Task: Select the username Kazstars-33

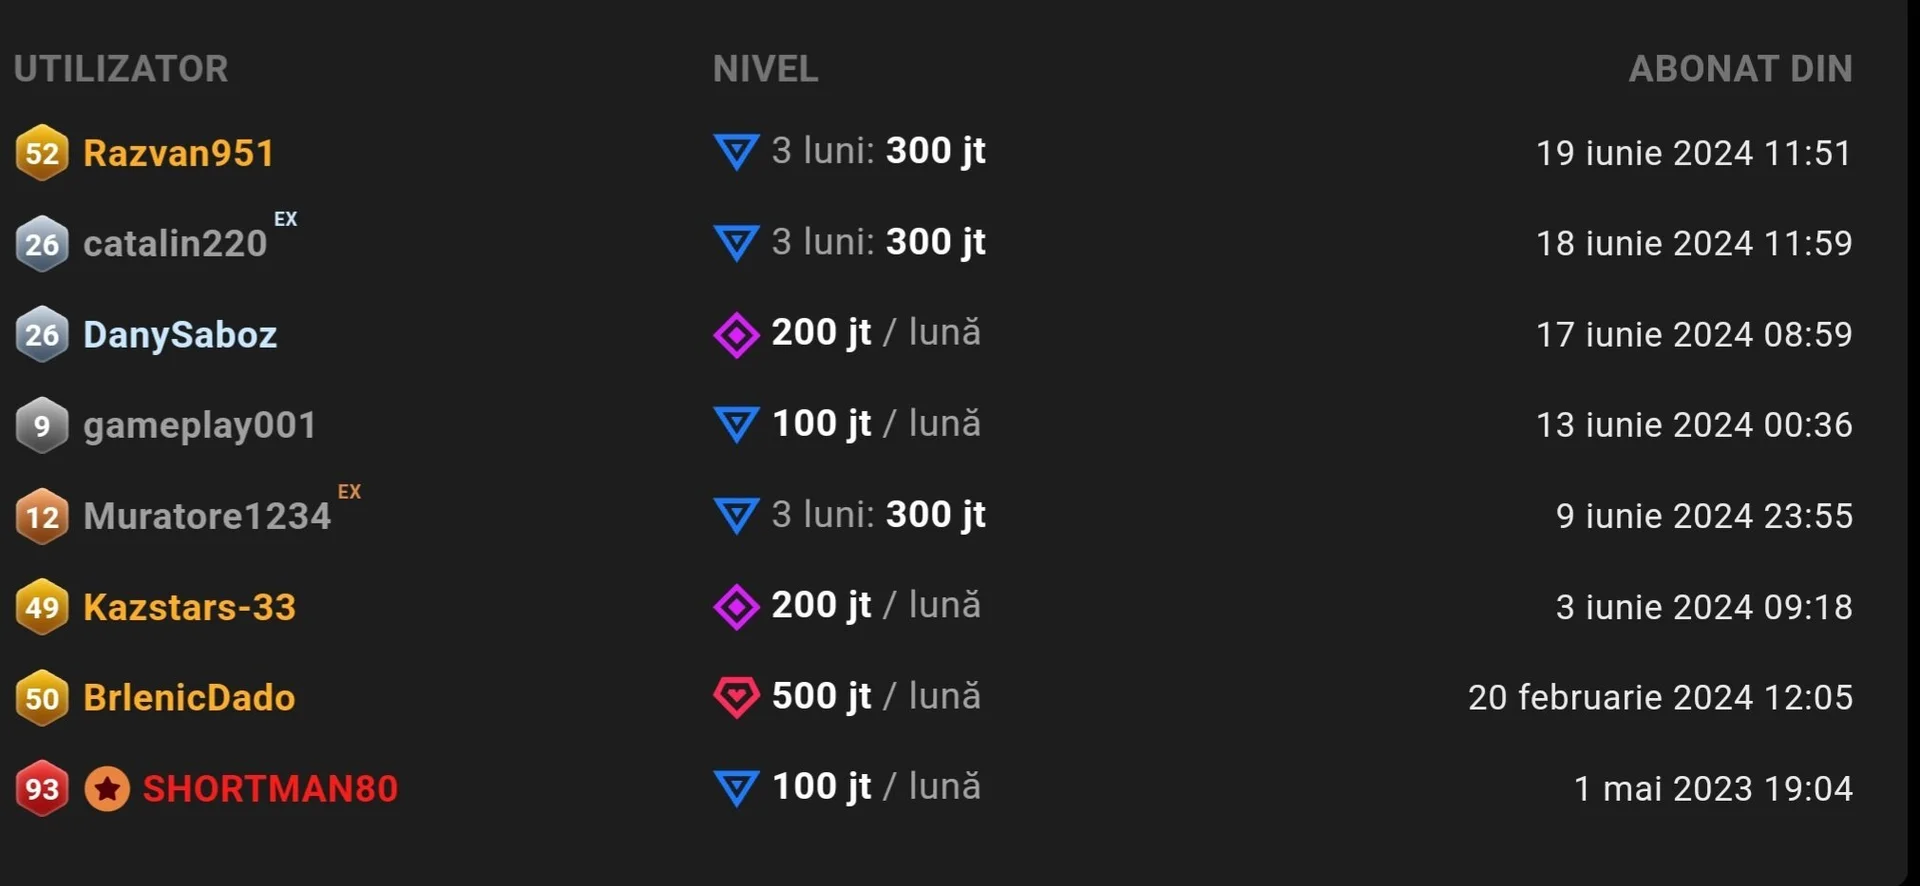Action: pos(189,607)
